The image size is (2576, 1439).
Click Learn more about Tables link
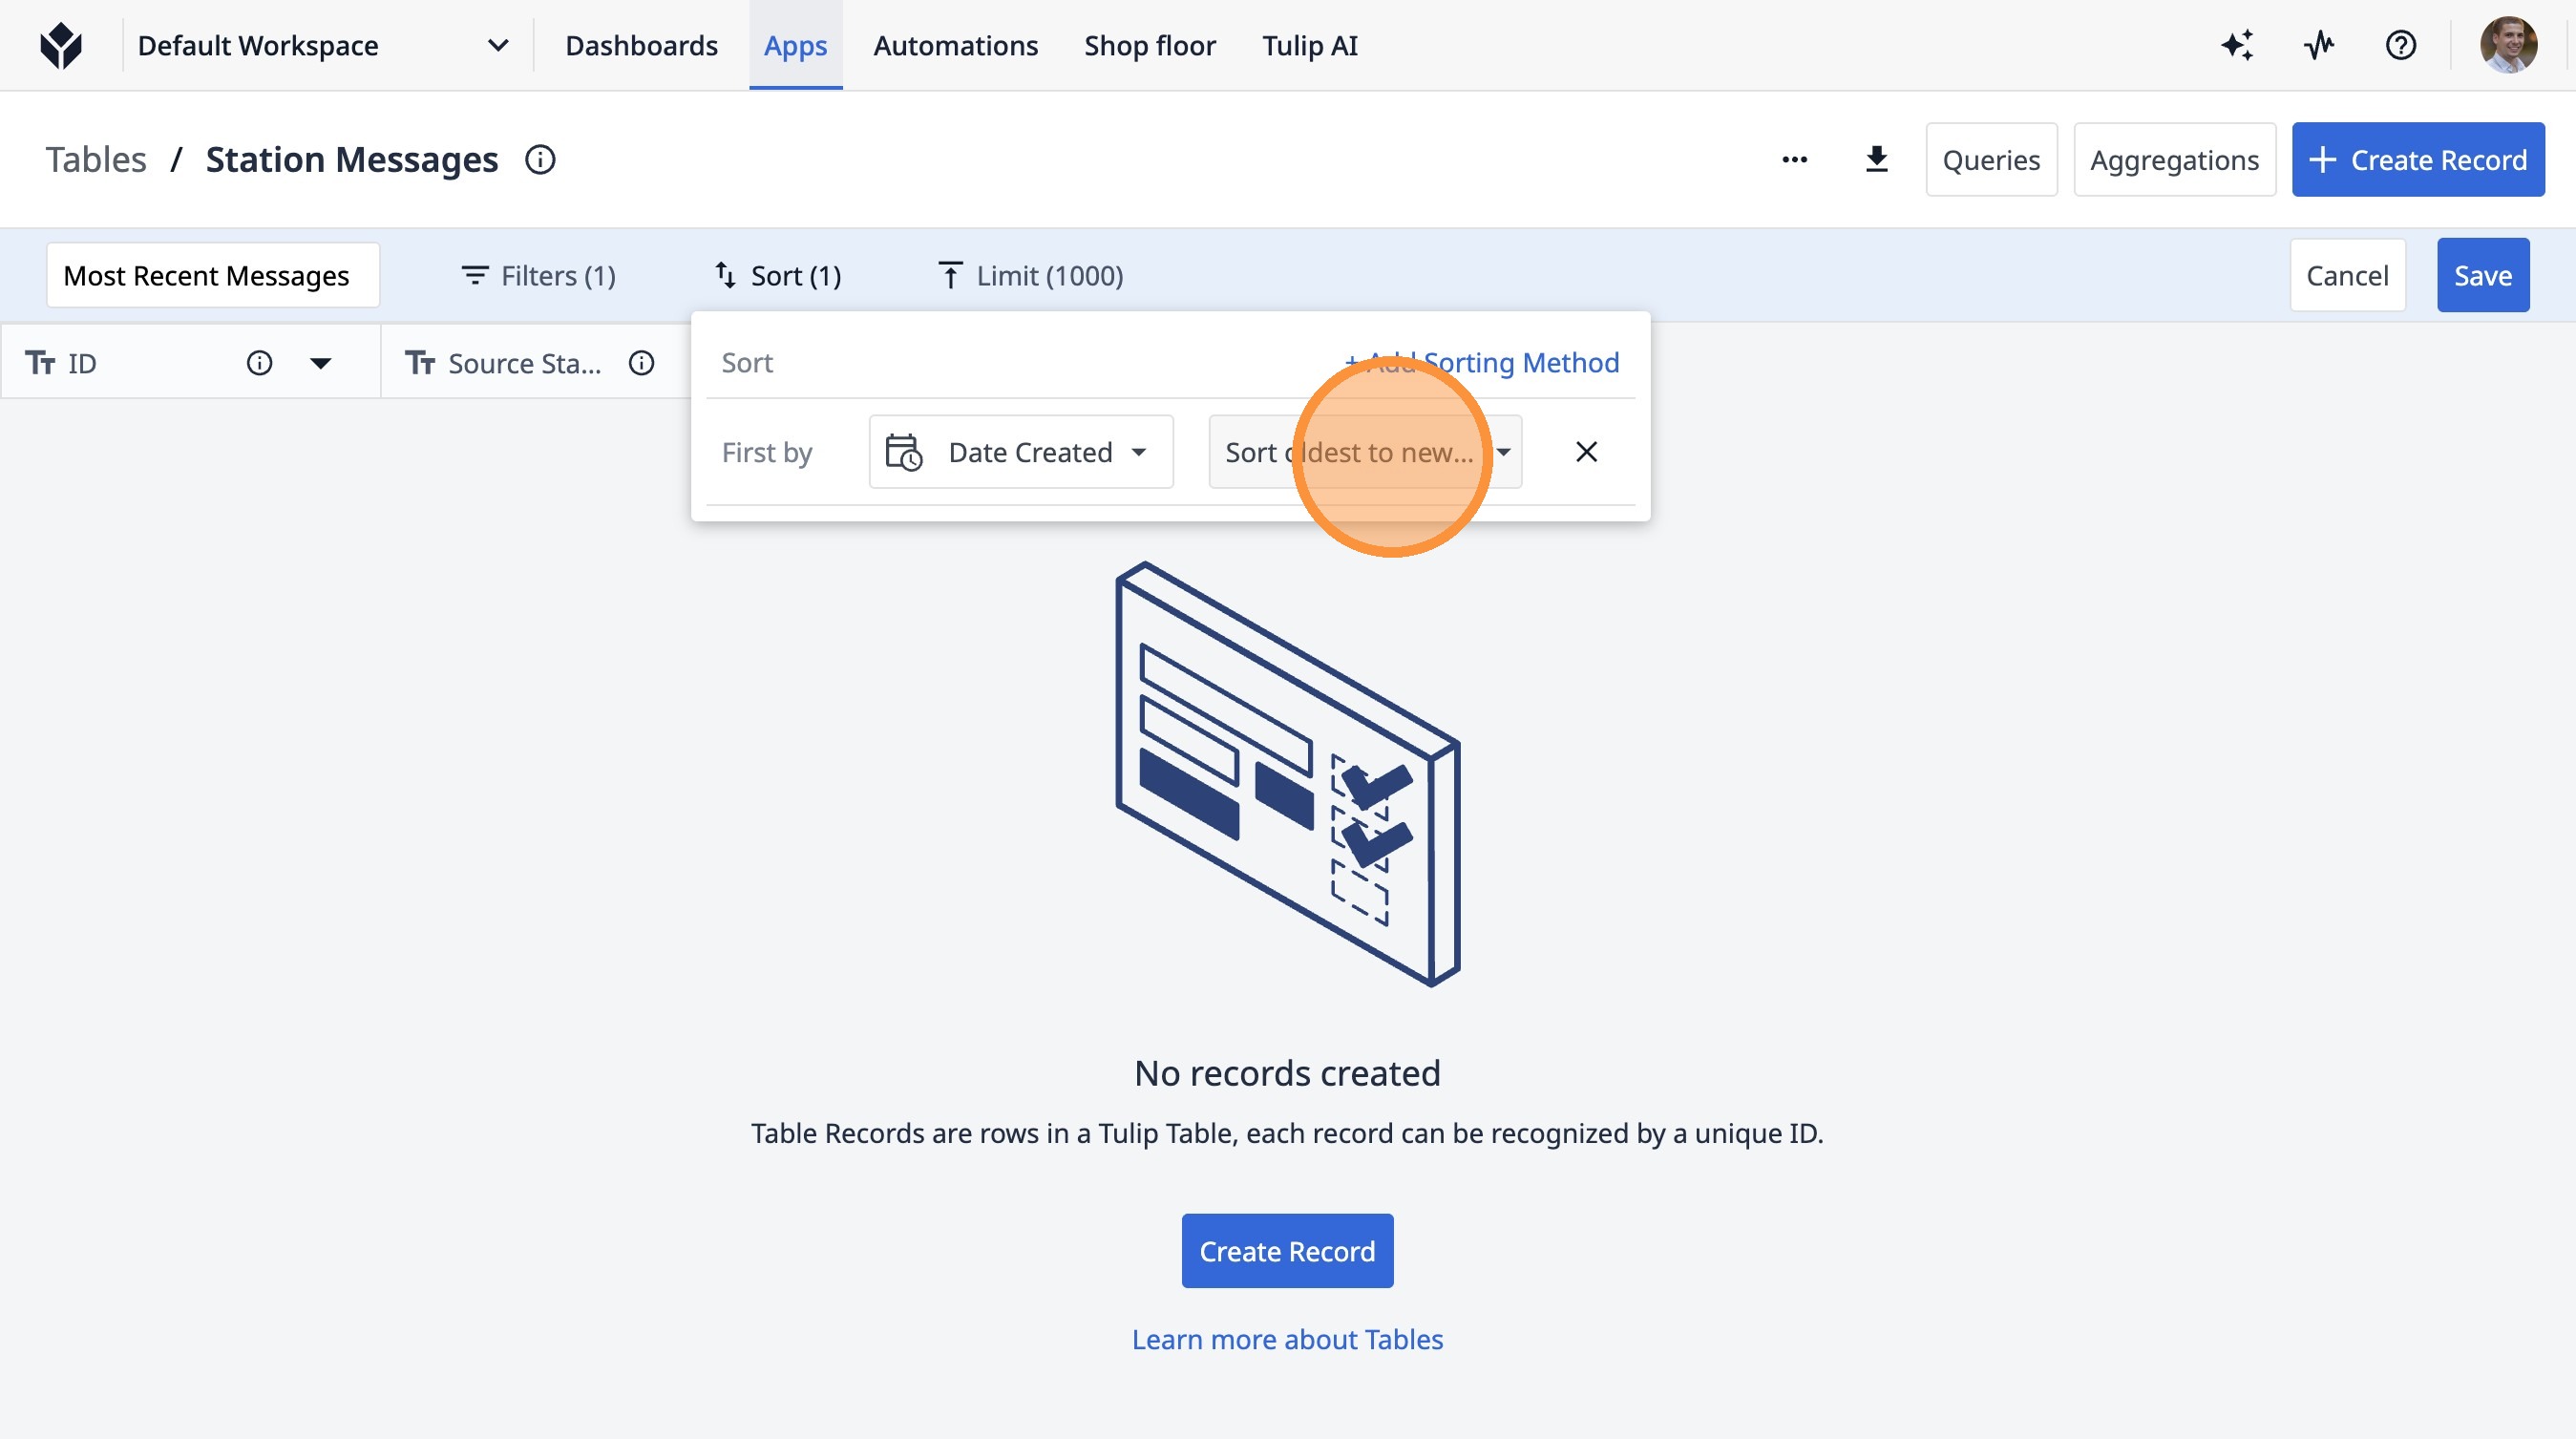(1287, 1339)
